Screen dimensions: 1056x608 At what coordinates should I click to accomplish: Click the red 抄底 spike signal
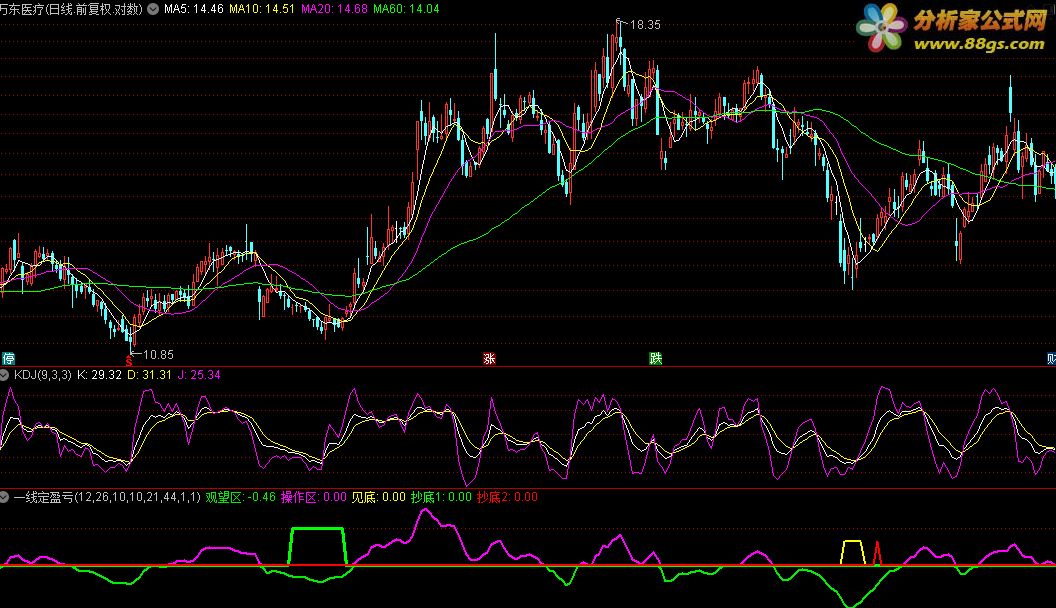[877, 553]
